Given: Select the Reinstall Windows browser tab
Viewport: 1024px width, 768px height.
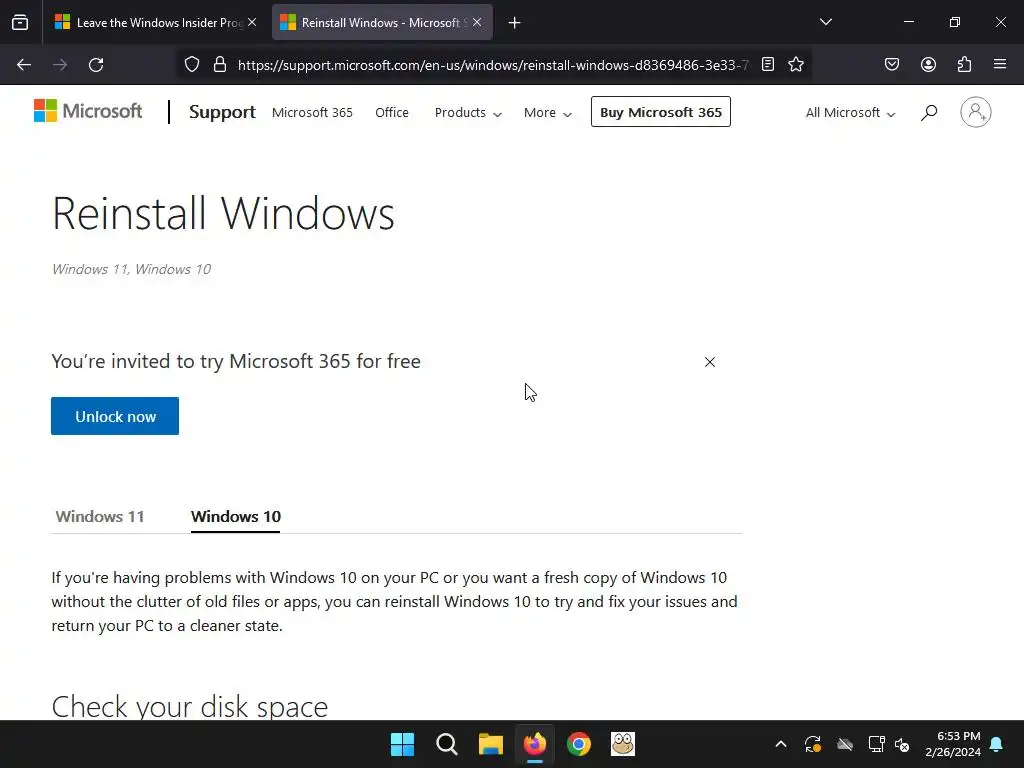Looking at the screenshot, I should tap(382, 22).
